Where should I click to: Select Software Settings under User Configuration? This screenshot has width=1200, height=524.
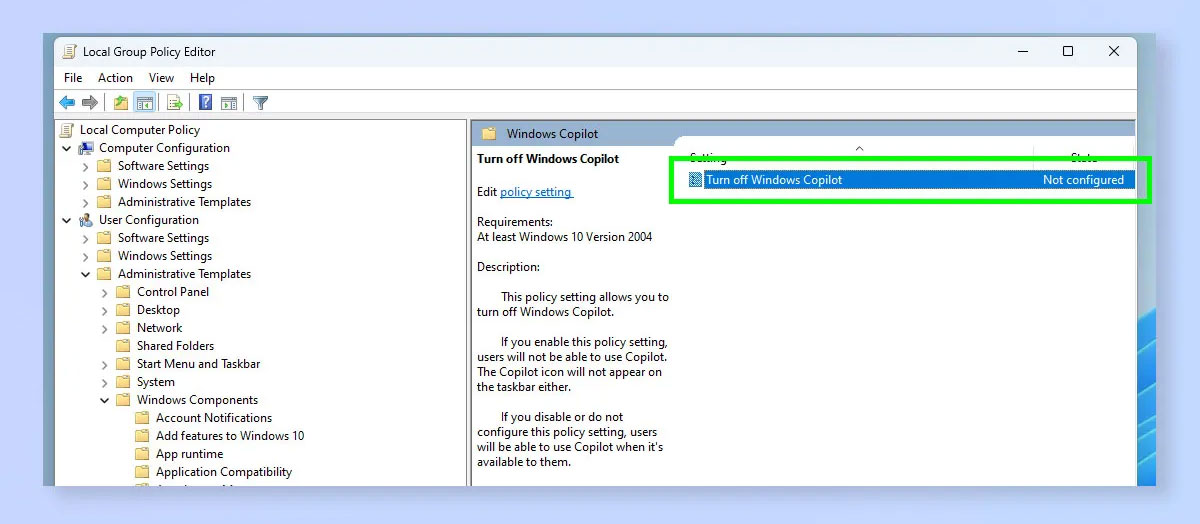pos(163,238)
